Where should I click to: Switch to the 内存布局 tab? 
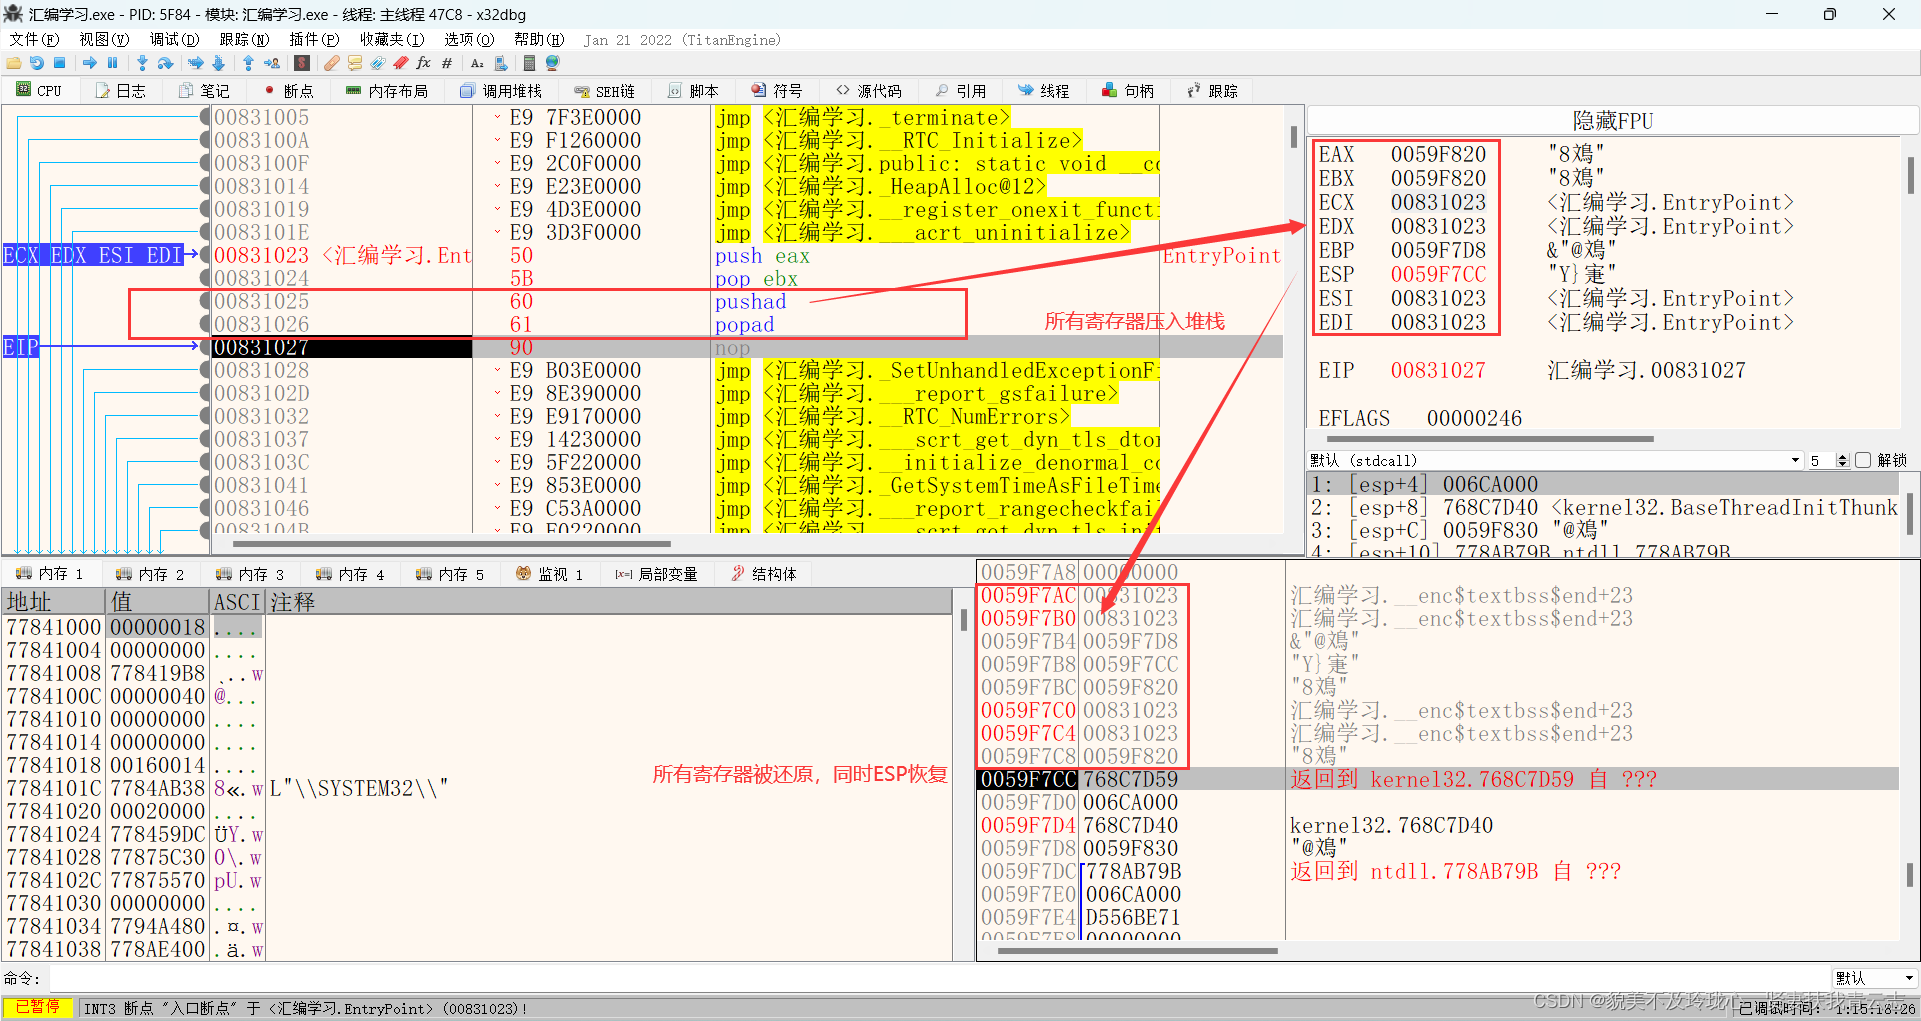[x=389, y=90]
